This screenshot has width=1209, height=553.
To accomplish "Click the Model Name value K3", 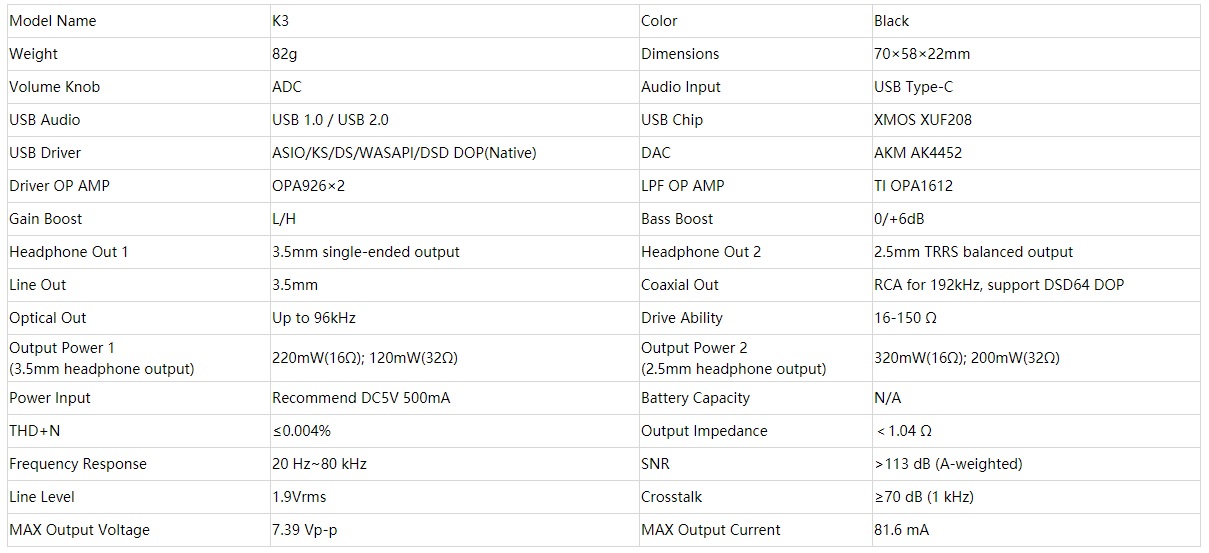I will [x=281, y=21].
